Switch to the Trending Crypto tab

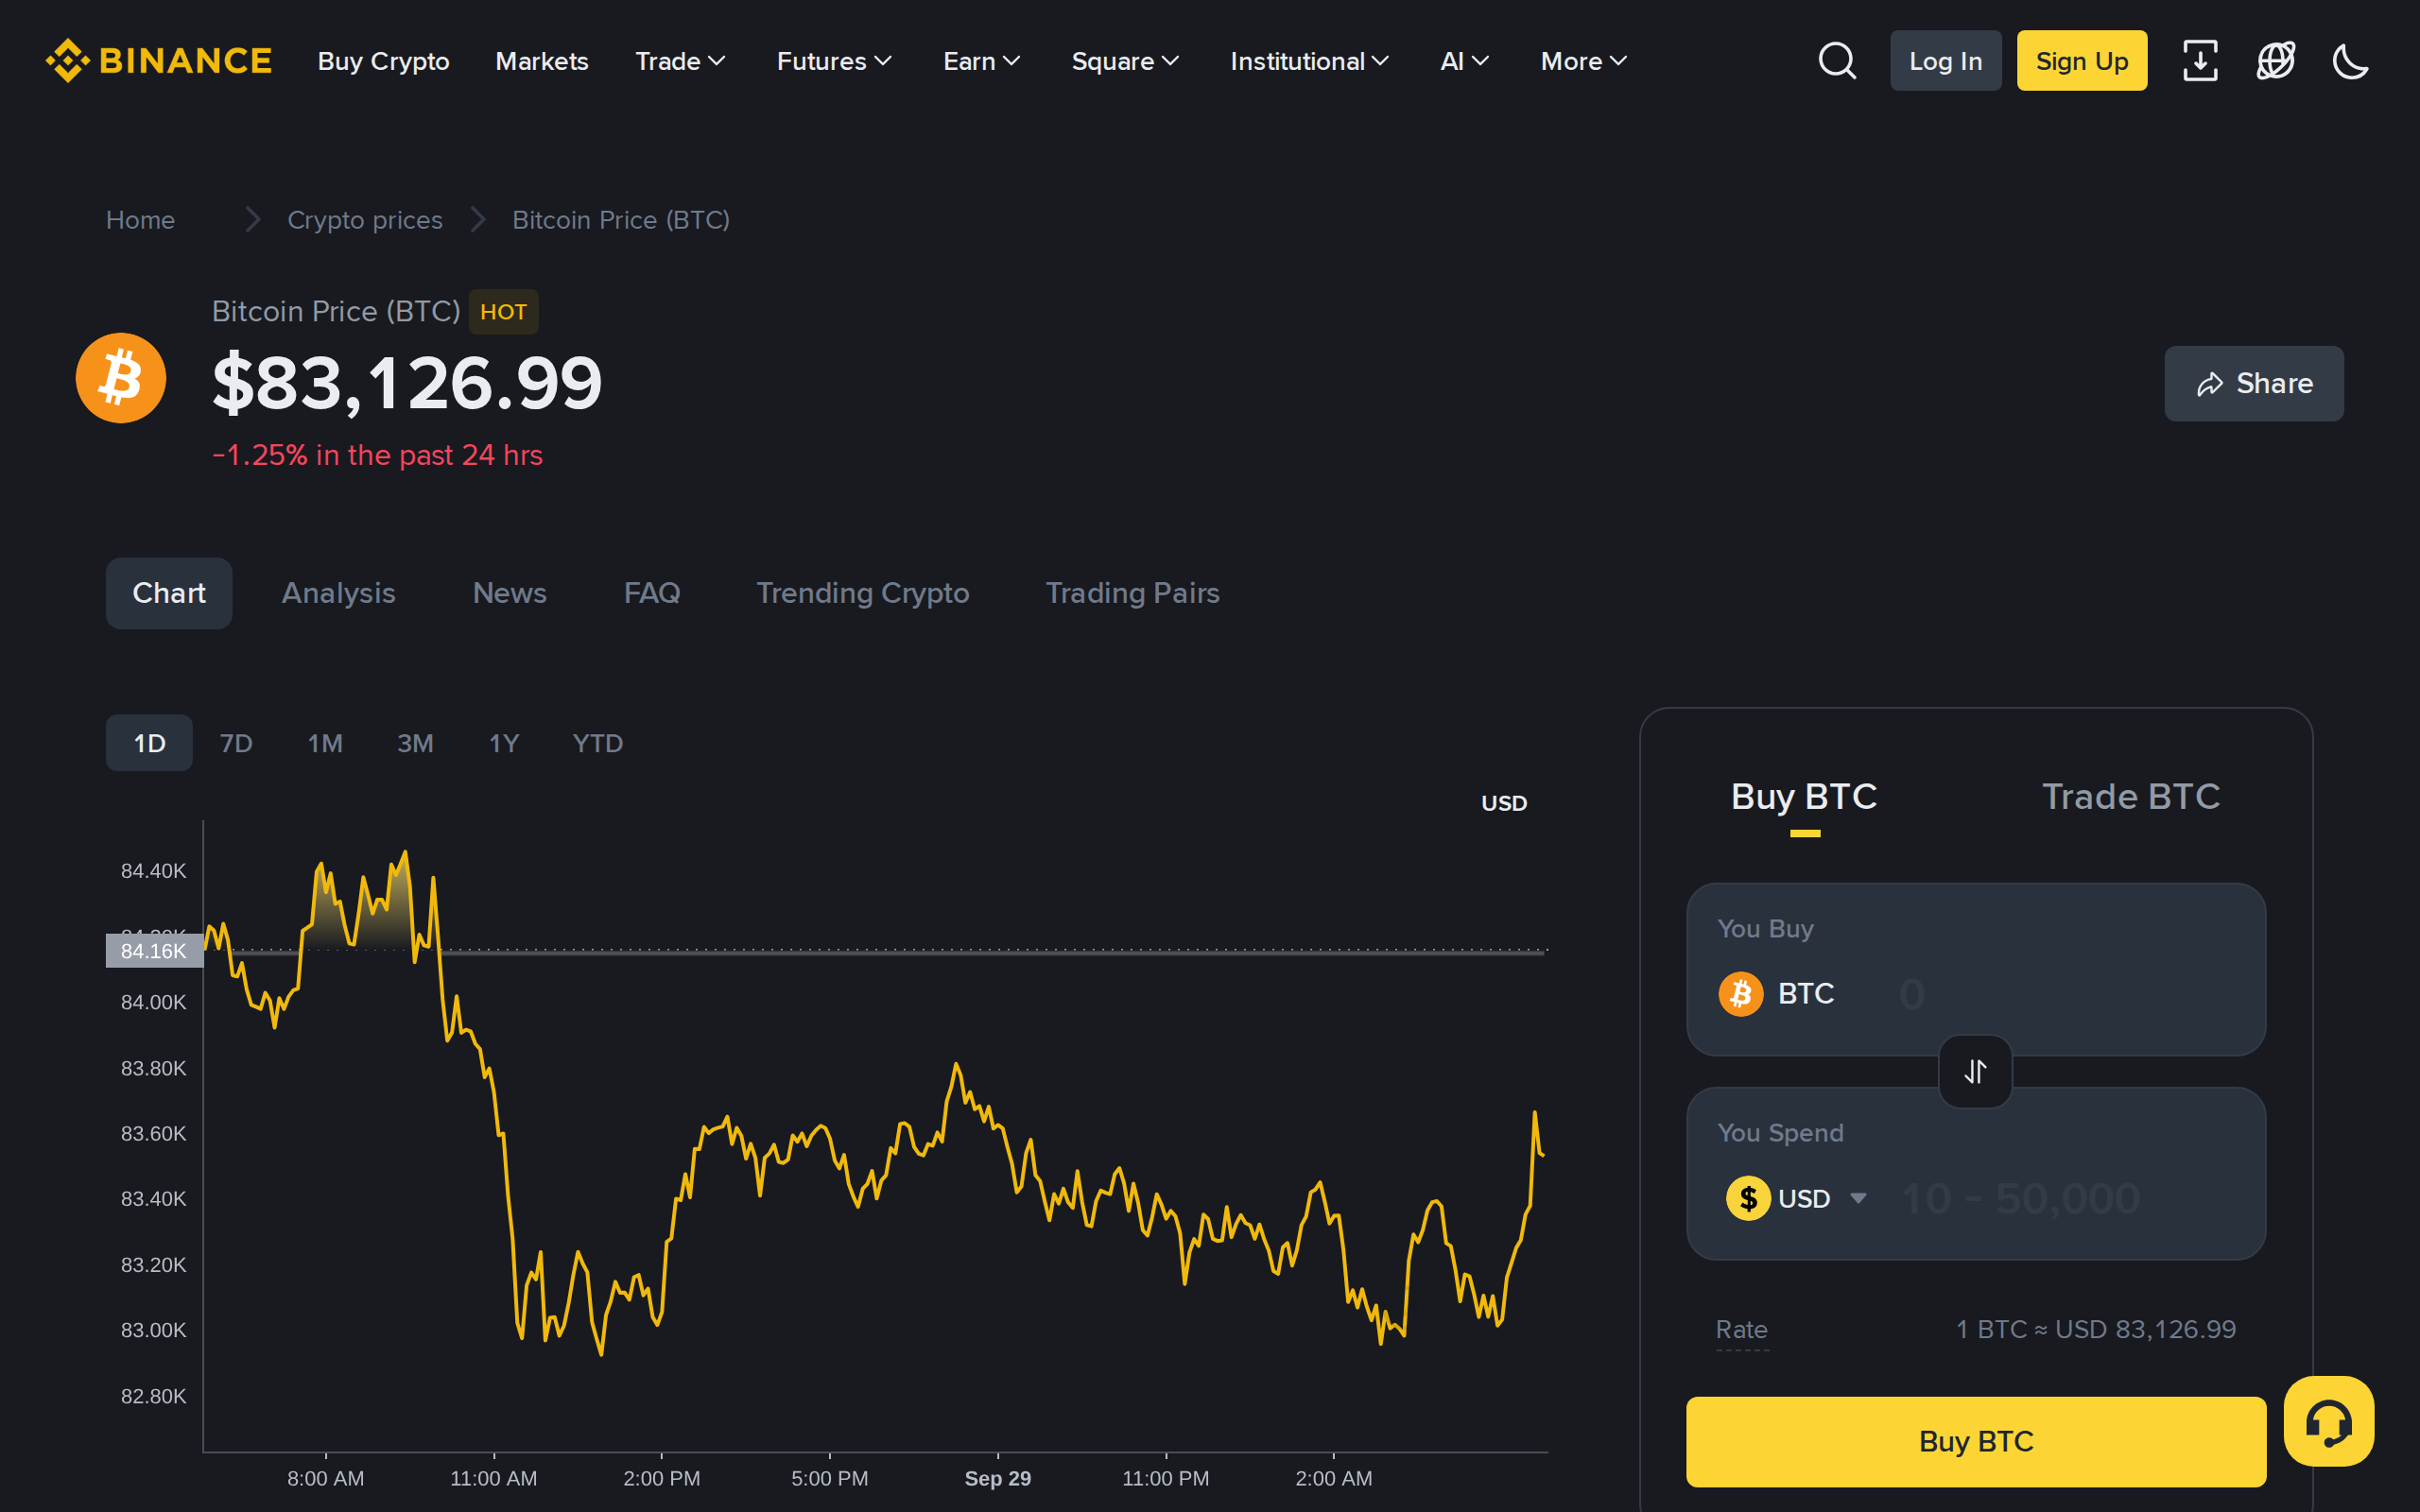(x=862, y=593)
